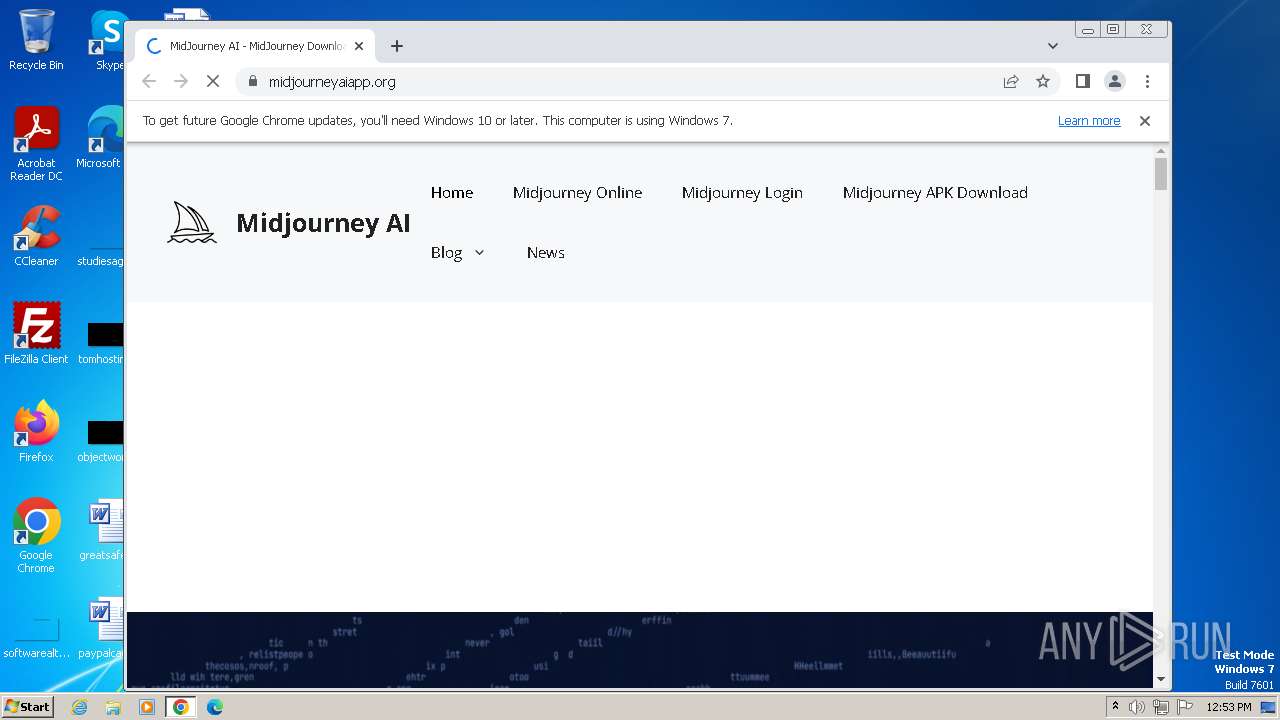Focus the address bar URL field

[x=620, y=82]
